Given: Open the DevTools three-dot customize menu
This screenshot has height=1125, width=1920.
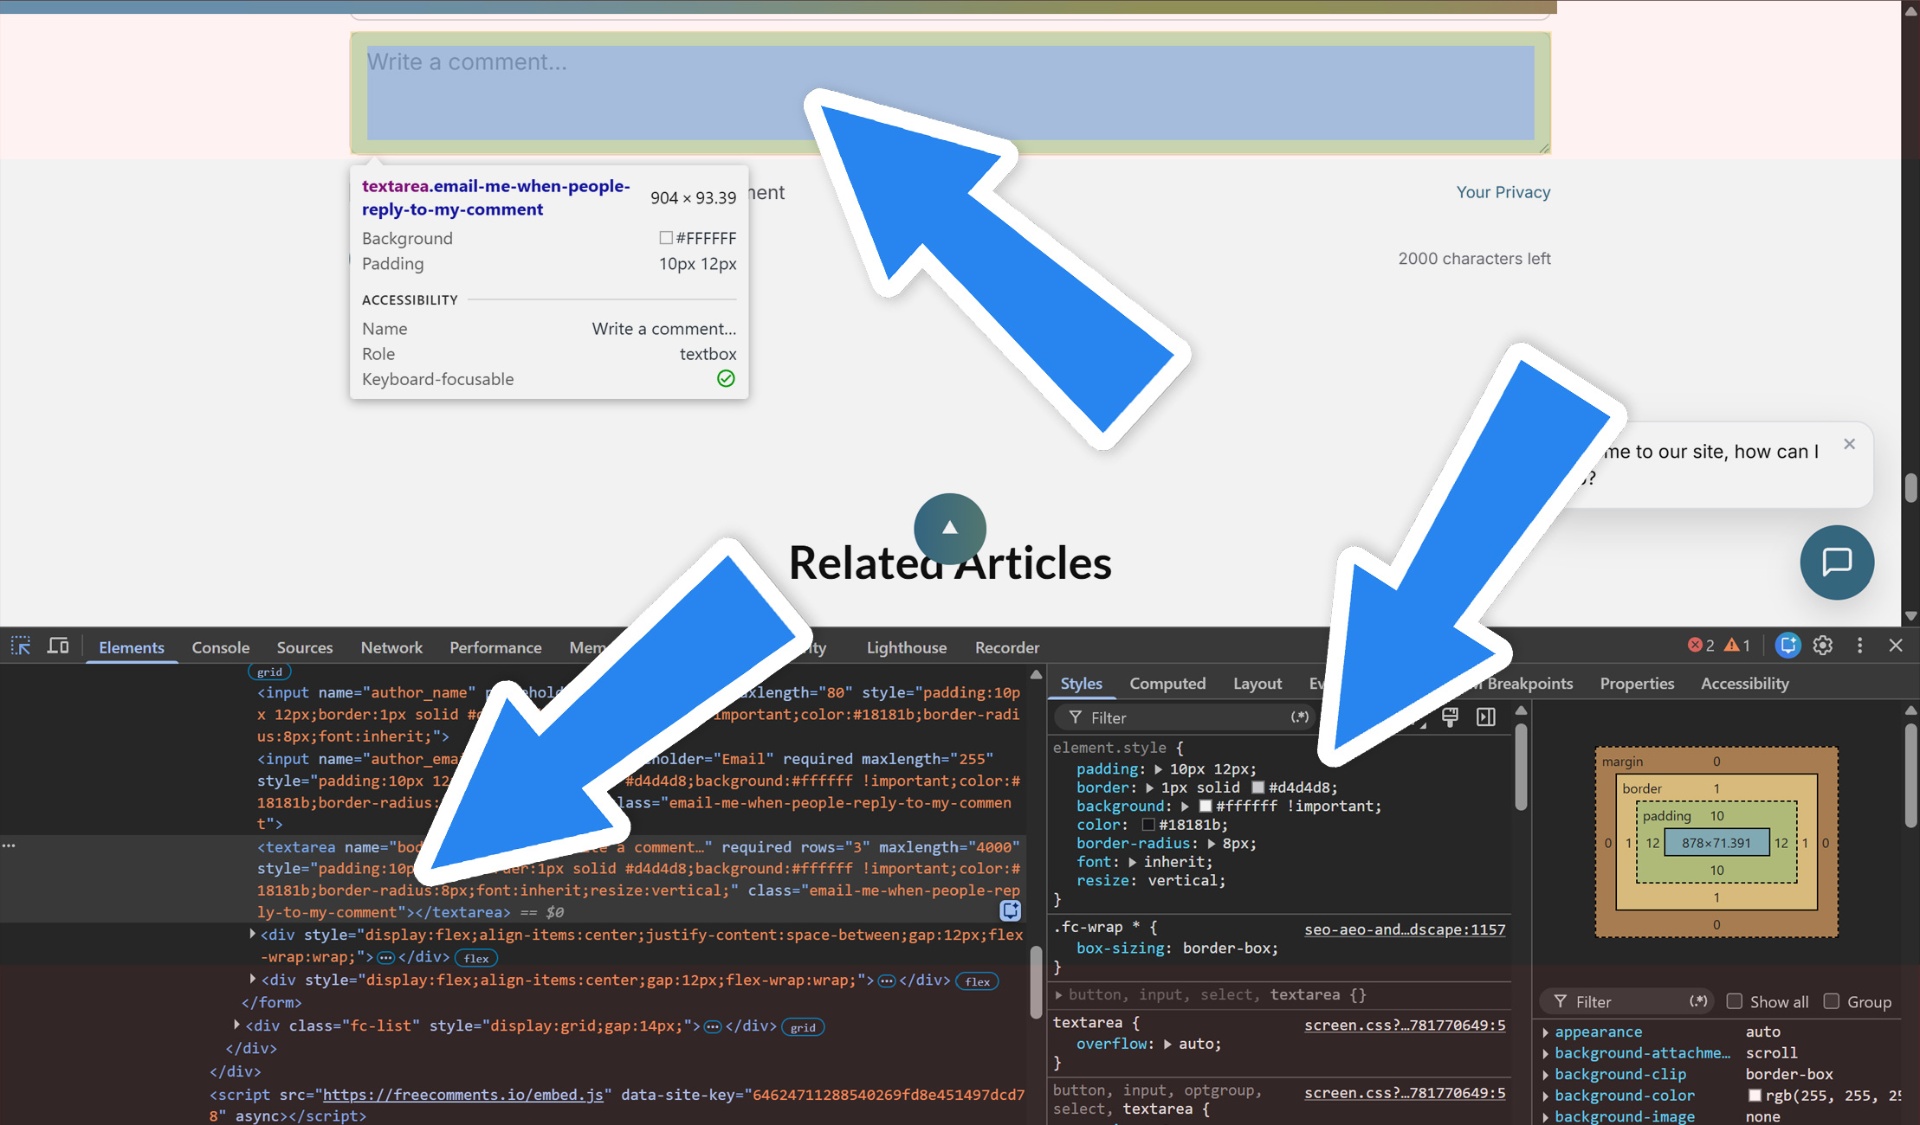Looking at the screenshot, I should pos(1860,646).
